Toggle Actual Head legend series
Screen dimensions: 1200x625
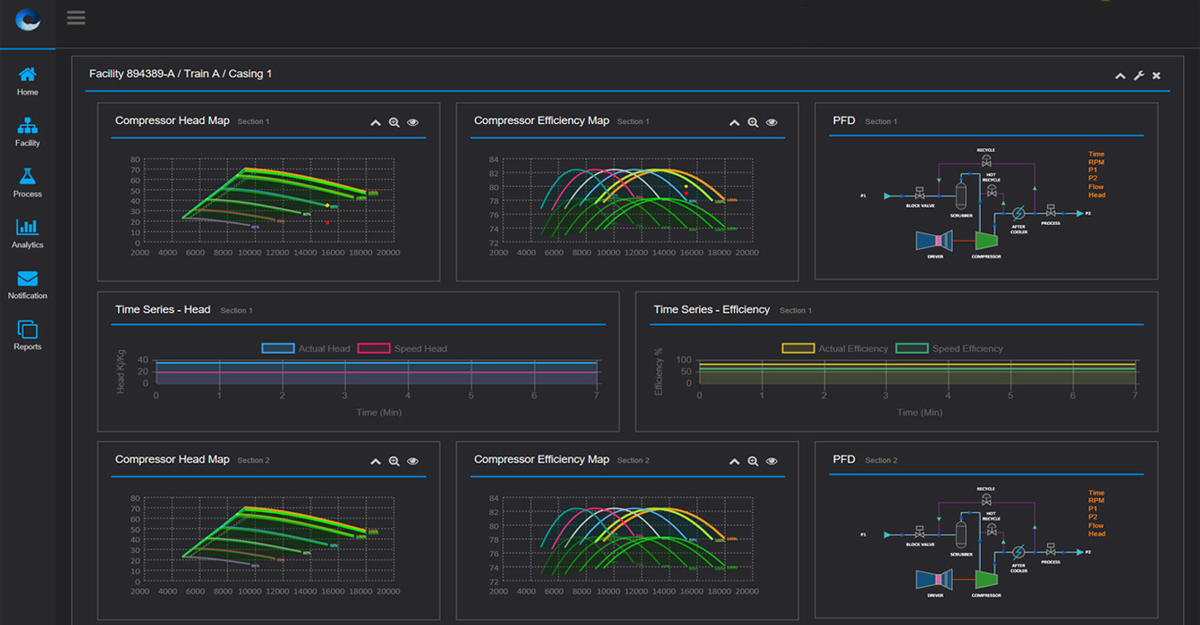[277, 348]
